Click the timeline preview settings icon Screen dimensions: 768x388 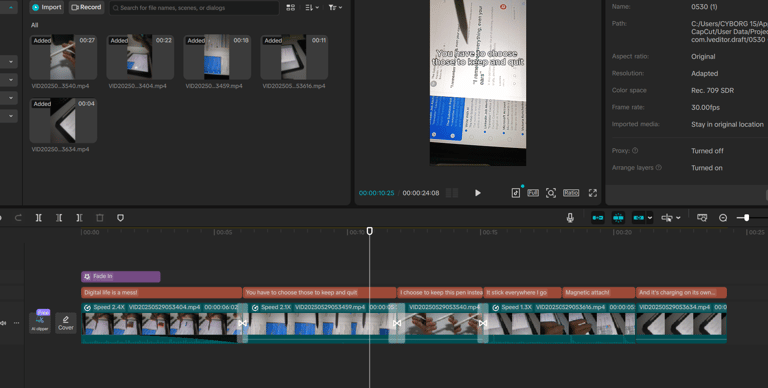click(x=702, y=218)
